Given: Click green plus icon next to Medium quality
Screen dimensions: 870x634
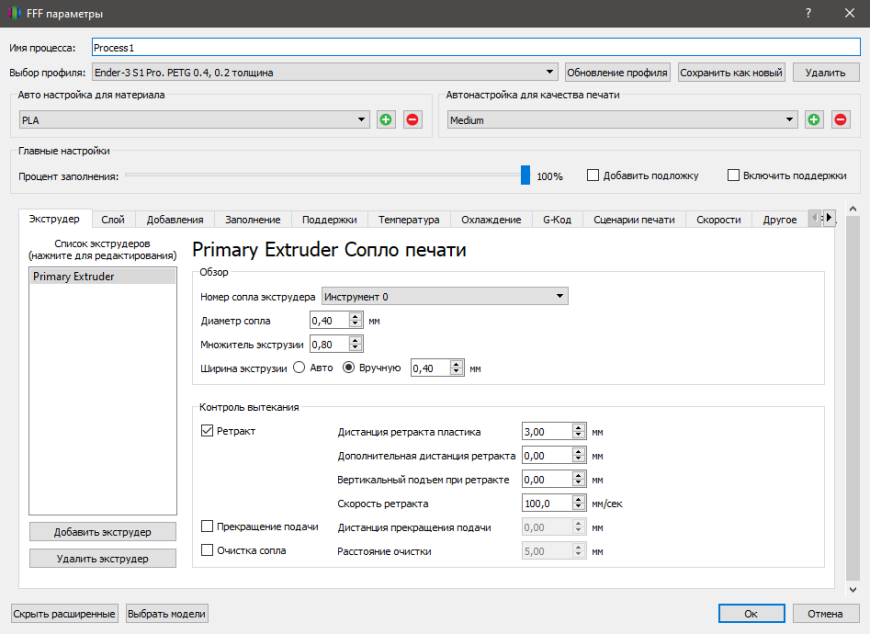Looking at the screenshot, I should 814,120.
